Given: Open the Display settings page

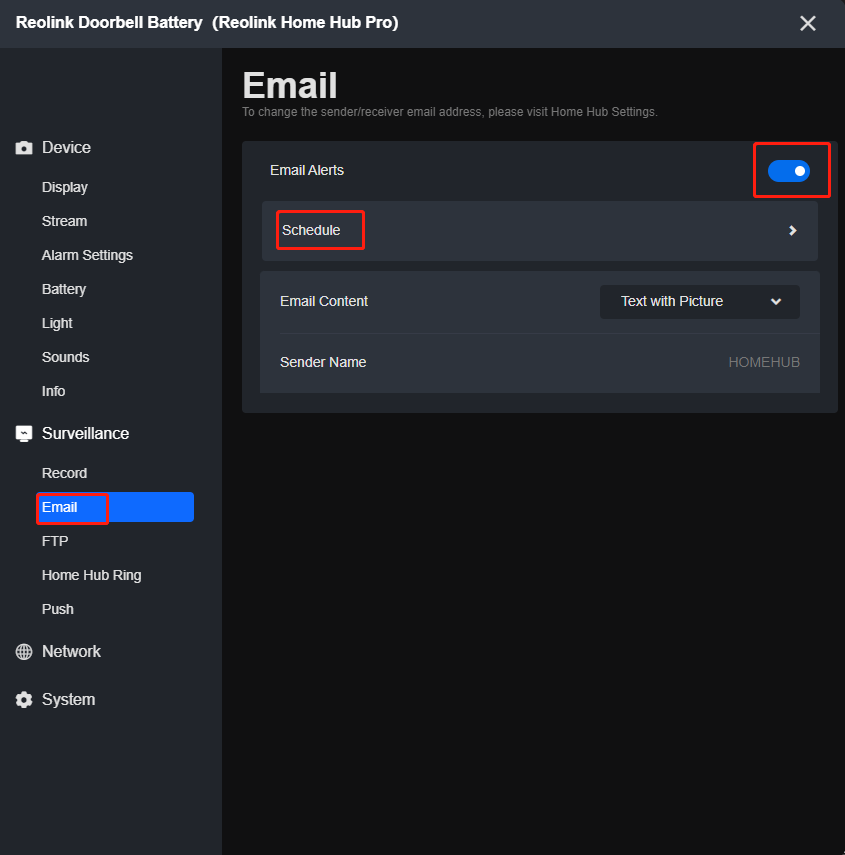Looking at the screenshot, I should click(65, 187).
